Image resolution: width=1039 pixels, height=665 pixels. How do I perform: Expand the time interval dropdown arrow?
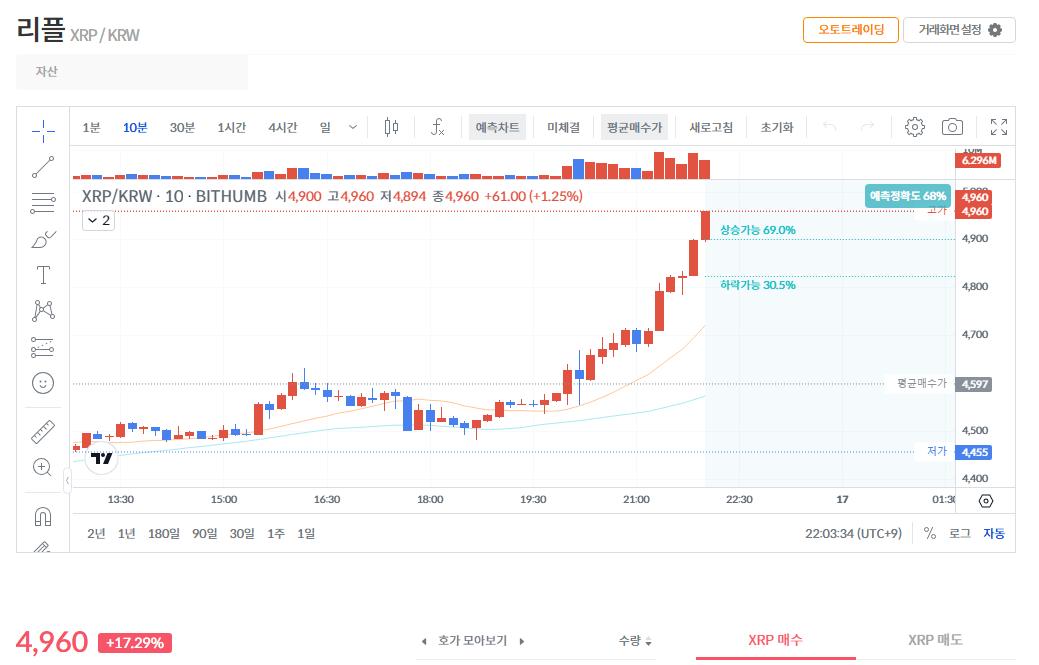pyautogui.click(x=352, y=127)
